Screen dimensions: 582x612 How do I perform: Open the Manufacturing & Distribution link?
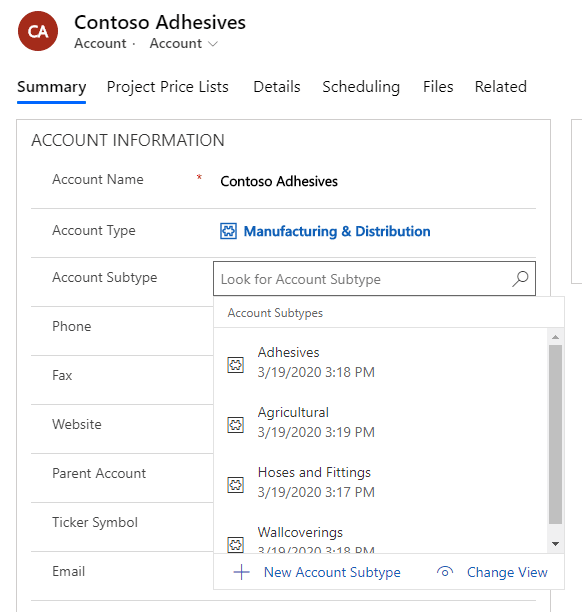[x=337, y=231]
